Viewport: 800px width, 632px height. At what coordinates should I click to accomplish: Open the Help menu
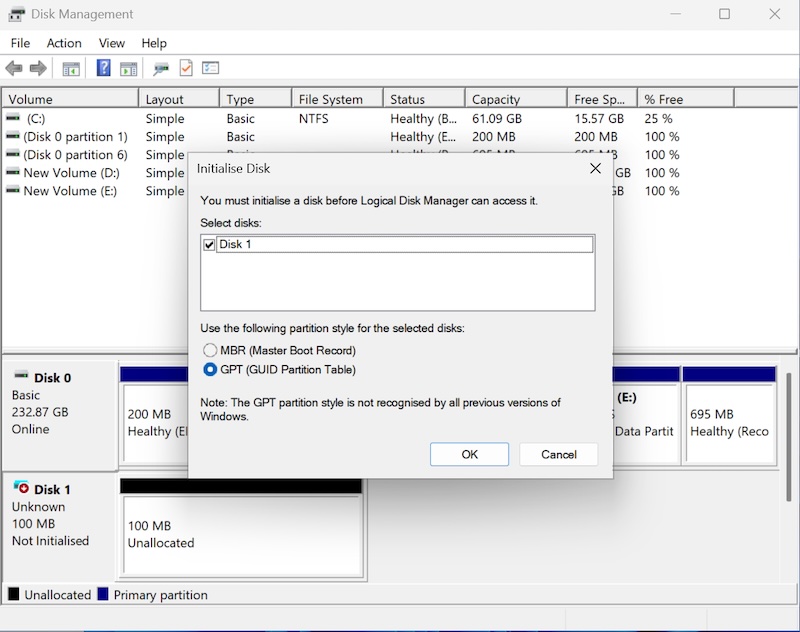[154, 43]
